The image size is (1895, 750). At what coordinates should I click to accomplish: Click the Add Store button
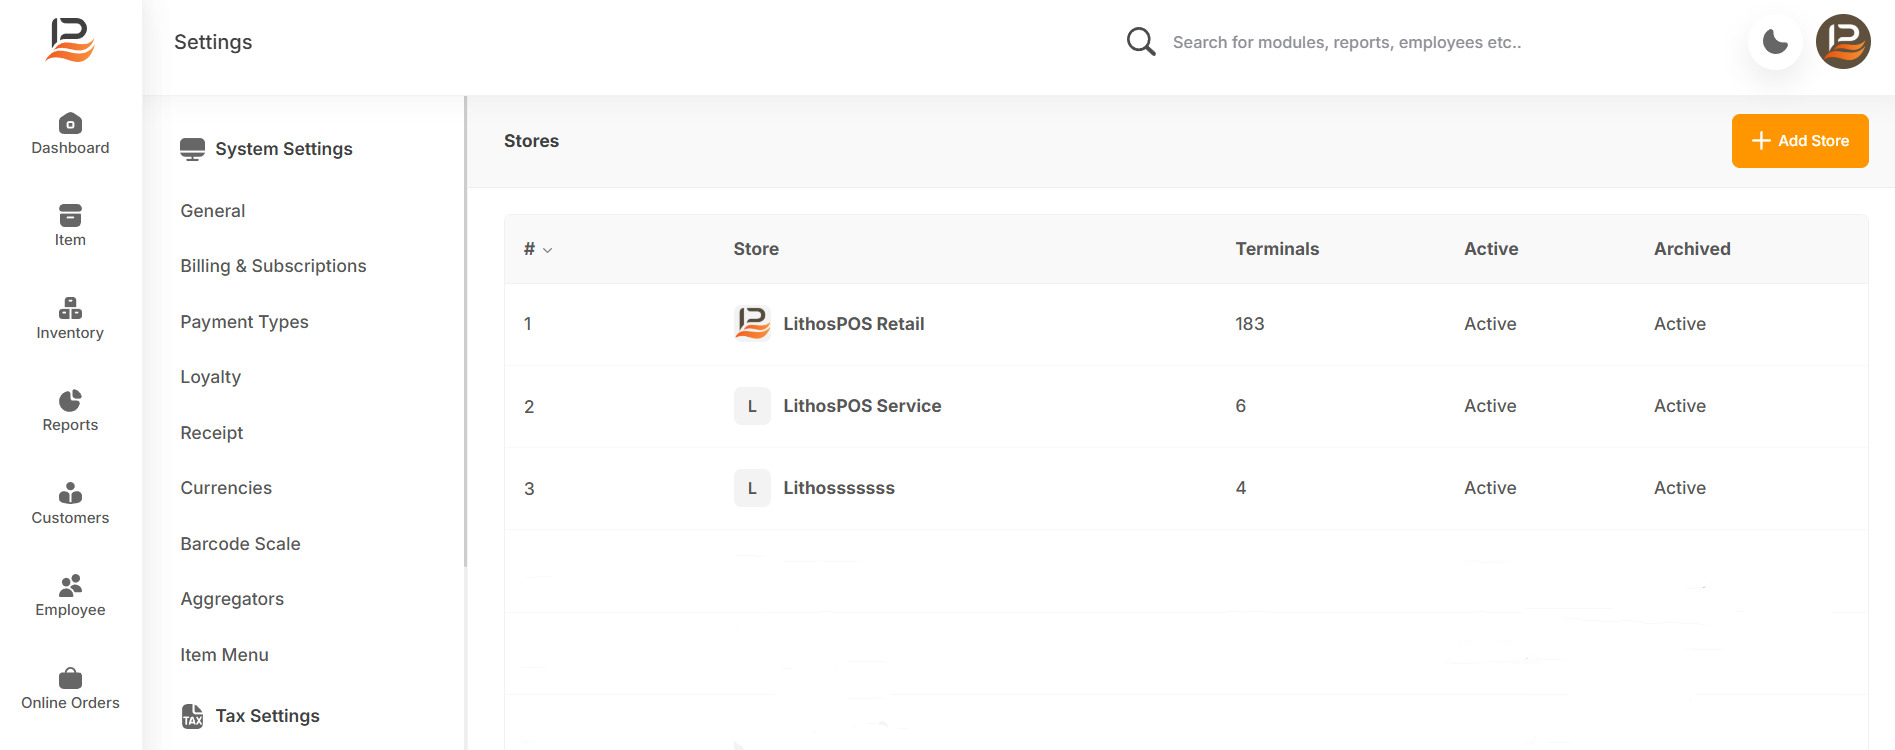tap(1799, 141)
